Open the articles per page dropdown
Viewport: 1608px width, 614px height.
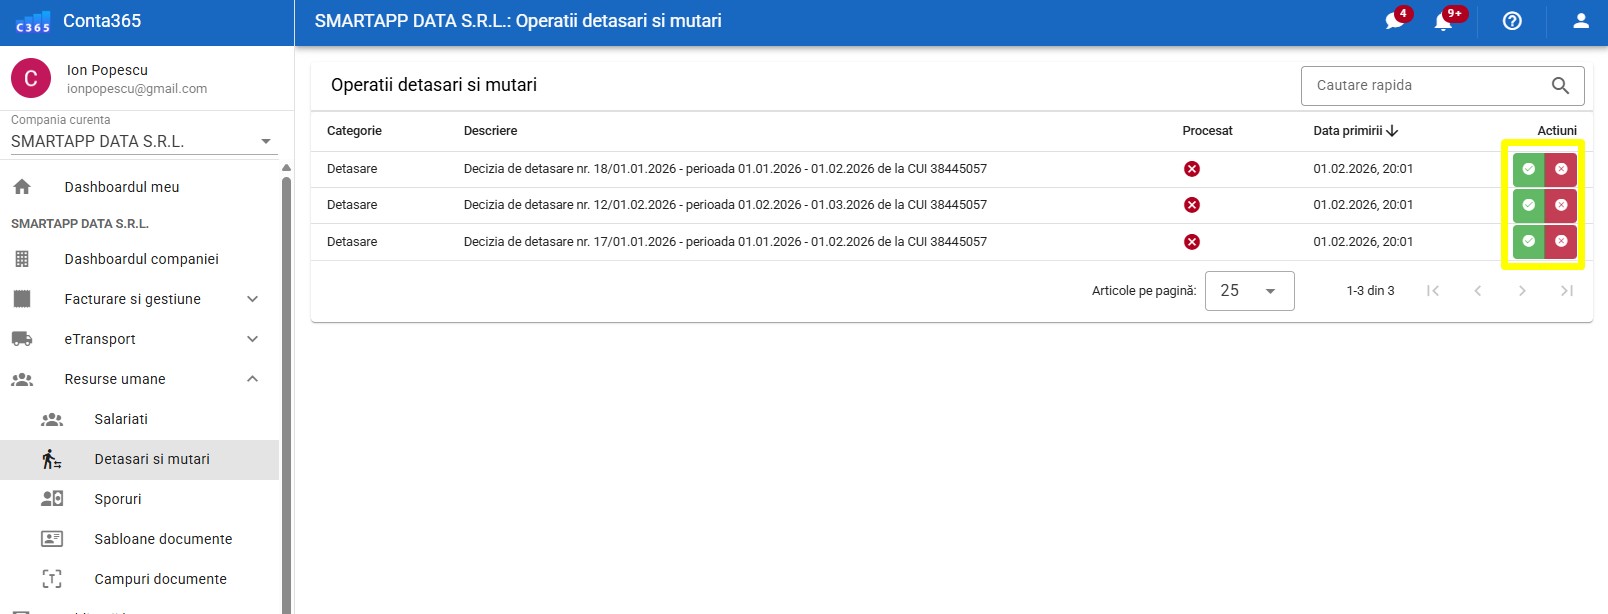click(1249, 291)
